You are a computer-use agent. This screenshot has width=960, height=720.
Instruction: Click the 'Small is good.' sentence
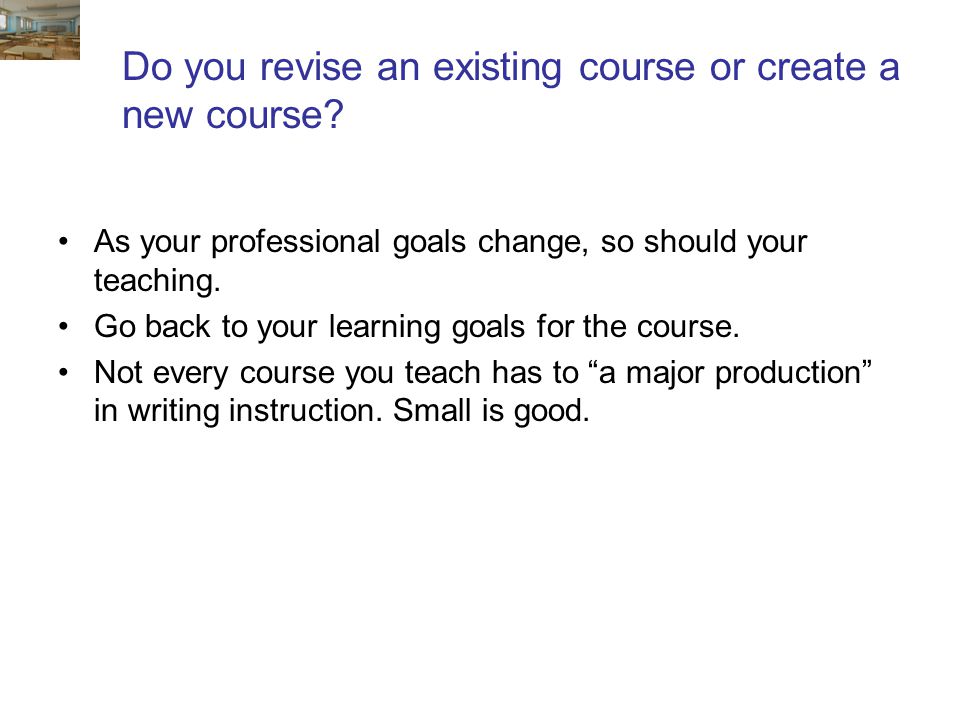pos(491,410)
